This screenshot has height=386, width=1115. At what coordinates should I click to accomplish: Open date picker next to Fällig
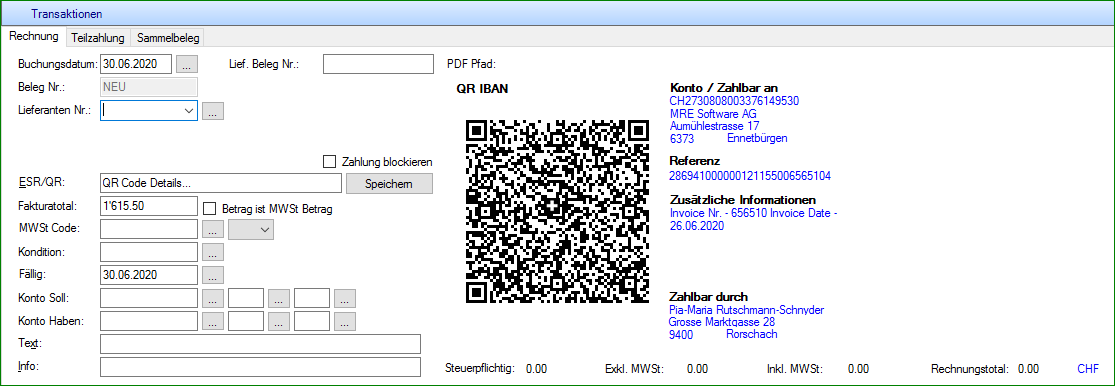coord(213,275)
